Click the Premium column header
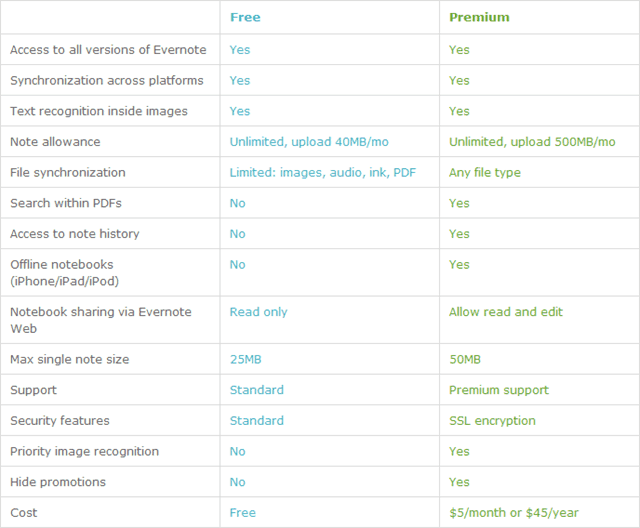The image size is (640, 528). tap(479, 17)
